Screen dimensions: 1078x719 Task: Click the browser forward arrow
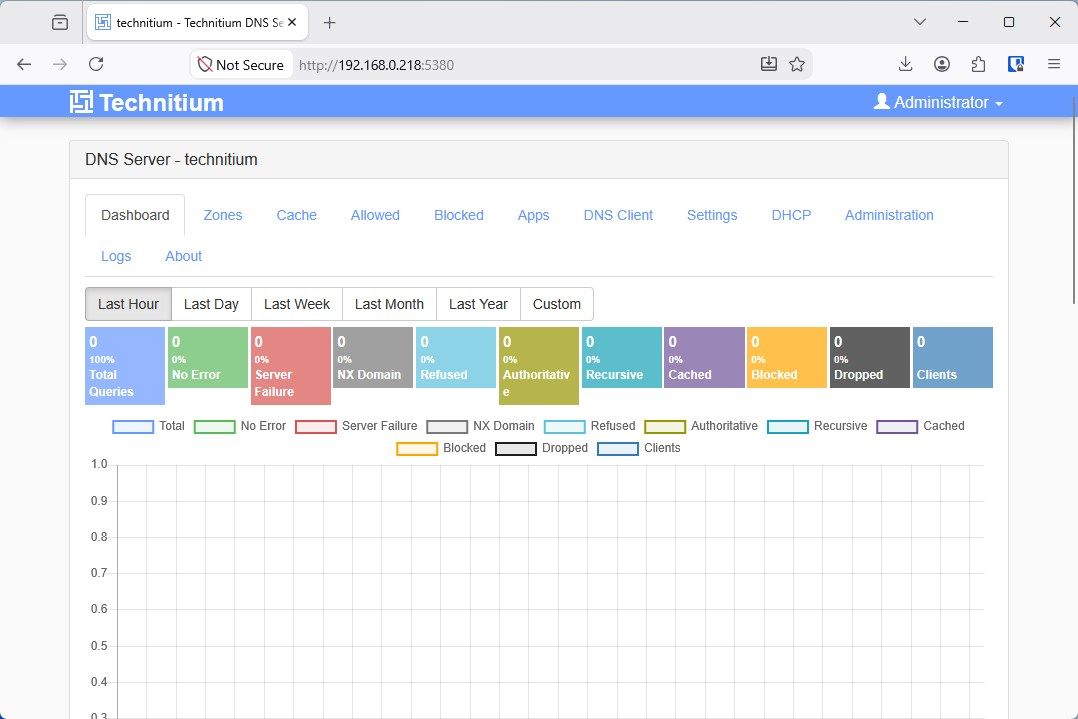click(x=60, y=65)
